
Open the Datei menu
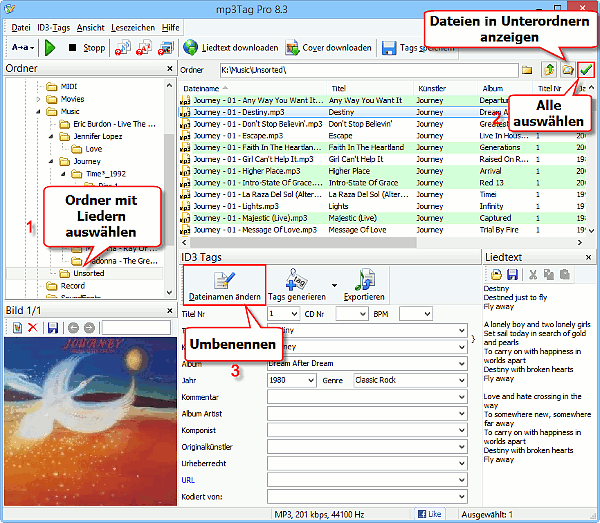pyautogui.click(x=21, y=28)
